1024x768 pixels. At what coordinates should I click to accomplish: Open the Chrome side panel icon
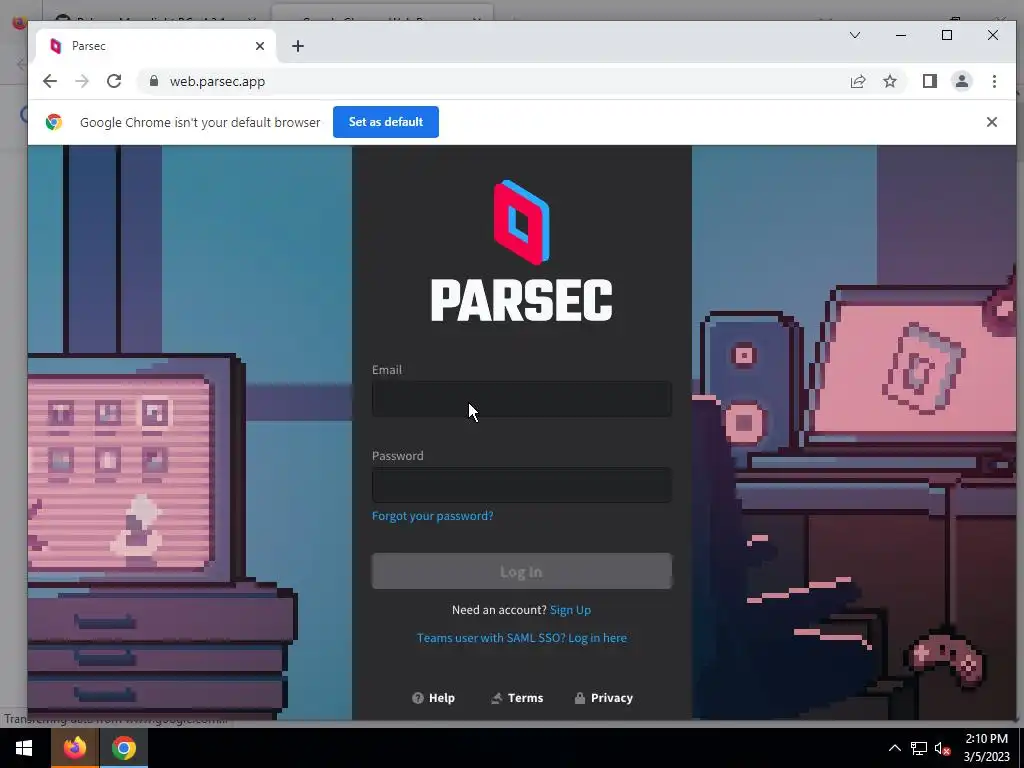(930, 81)
